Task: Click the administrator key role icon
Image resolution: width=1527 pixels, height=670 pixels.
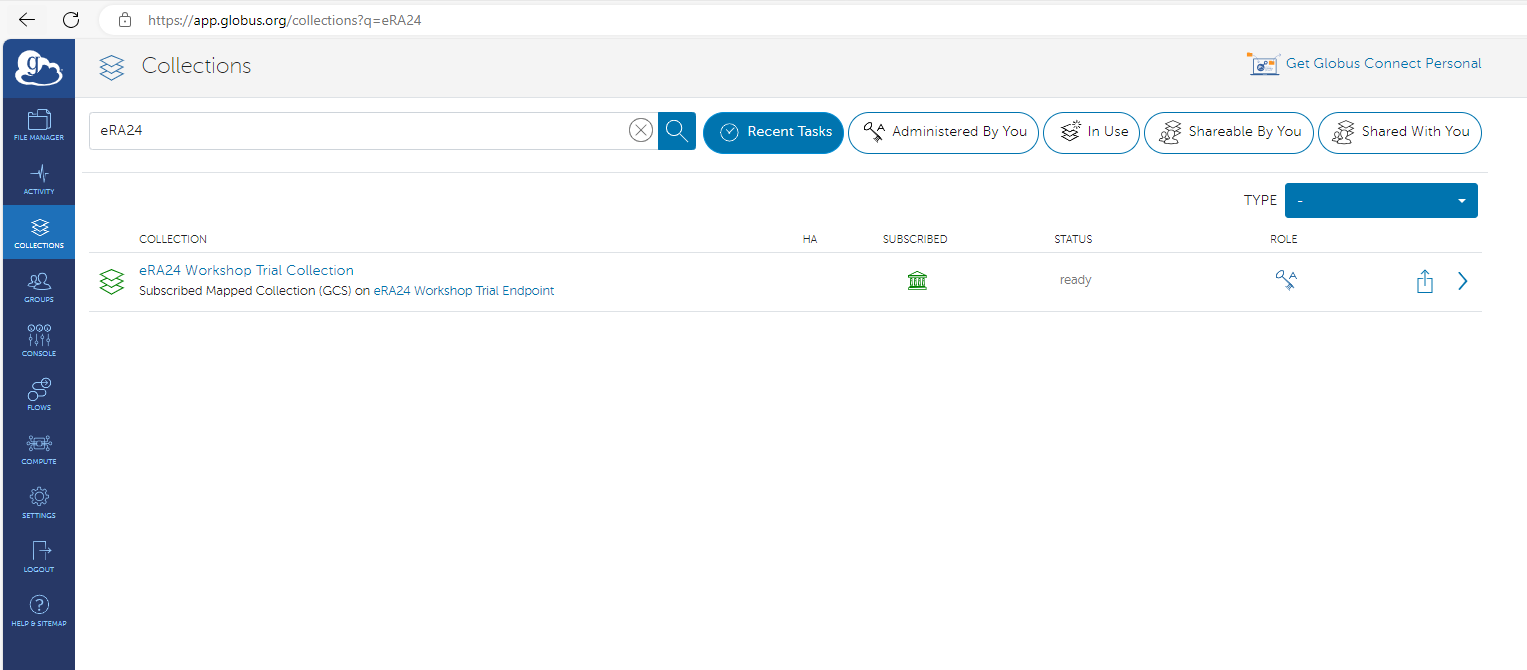Action: tap(1286, 281)
